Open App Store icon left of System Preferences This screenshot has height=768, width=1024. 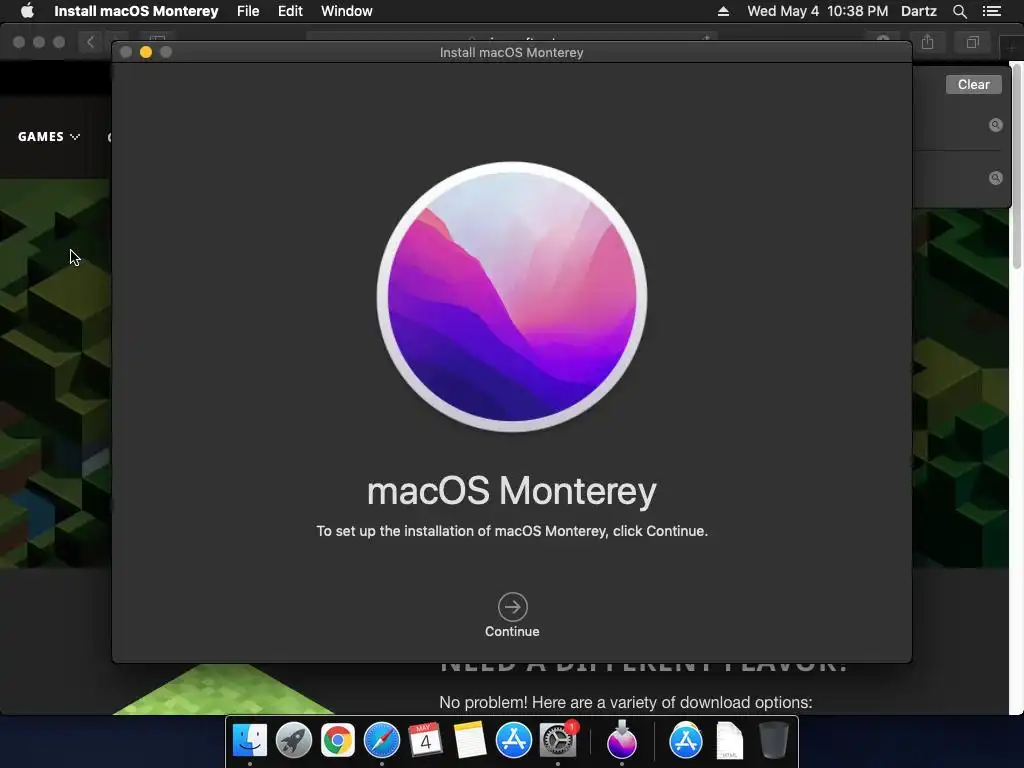click(x=513, y=740)
